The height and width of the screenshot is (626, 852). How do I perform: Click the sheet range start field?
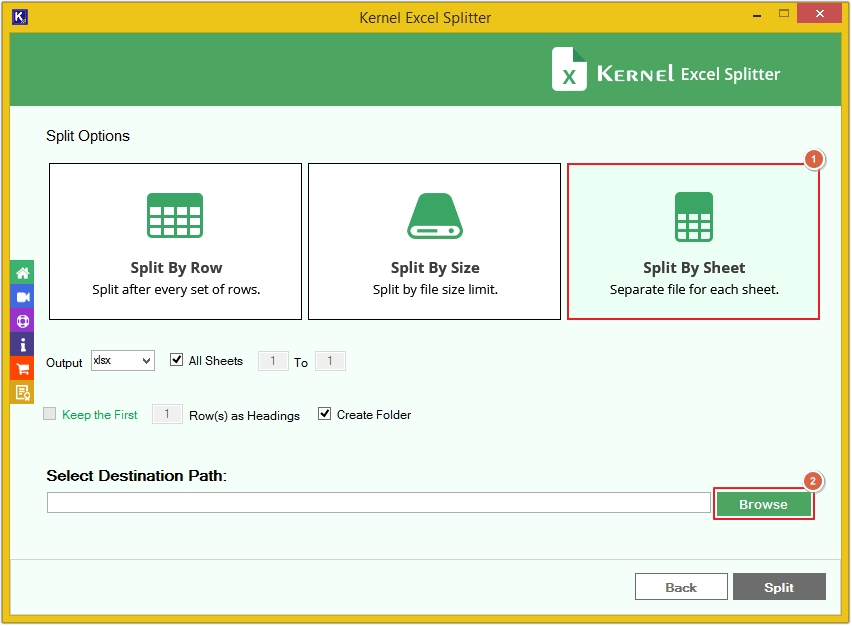click(273, 361)
